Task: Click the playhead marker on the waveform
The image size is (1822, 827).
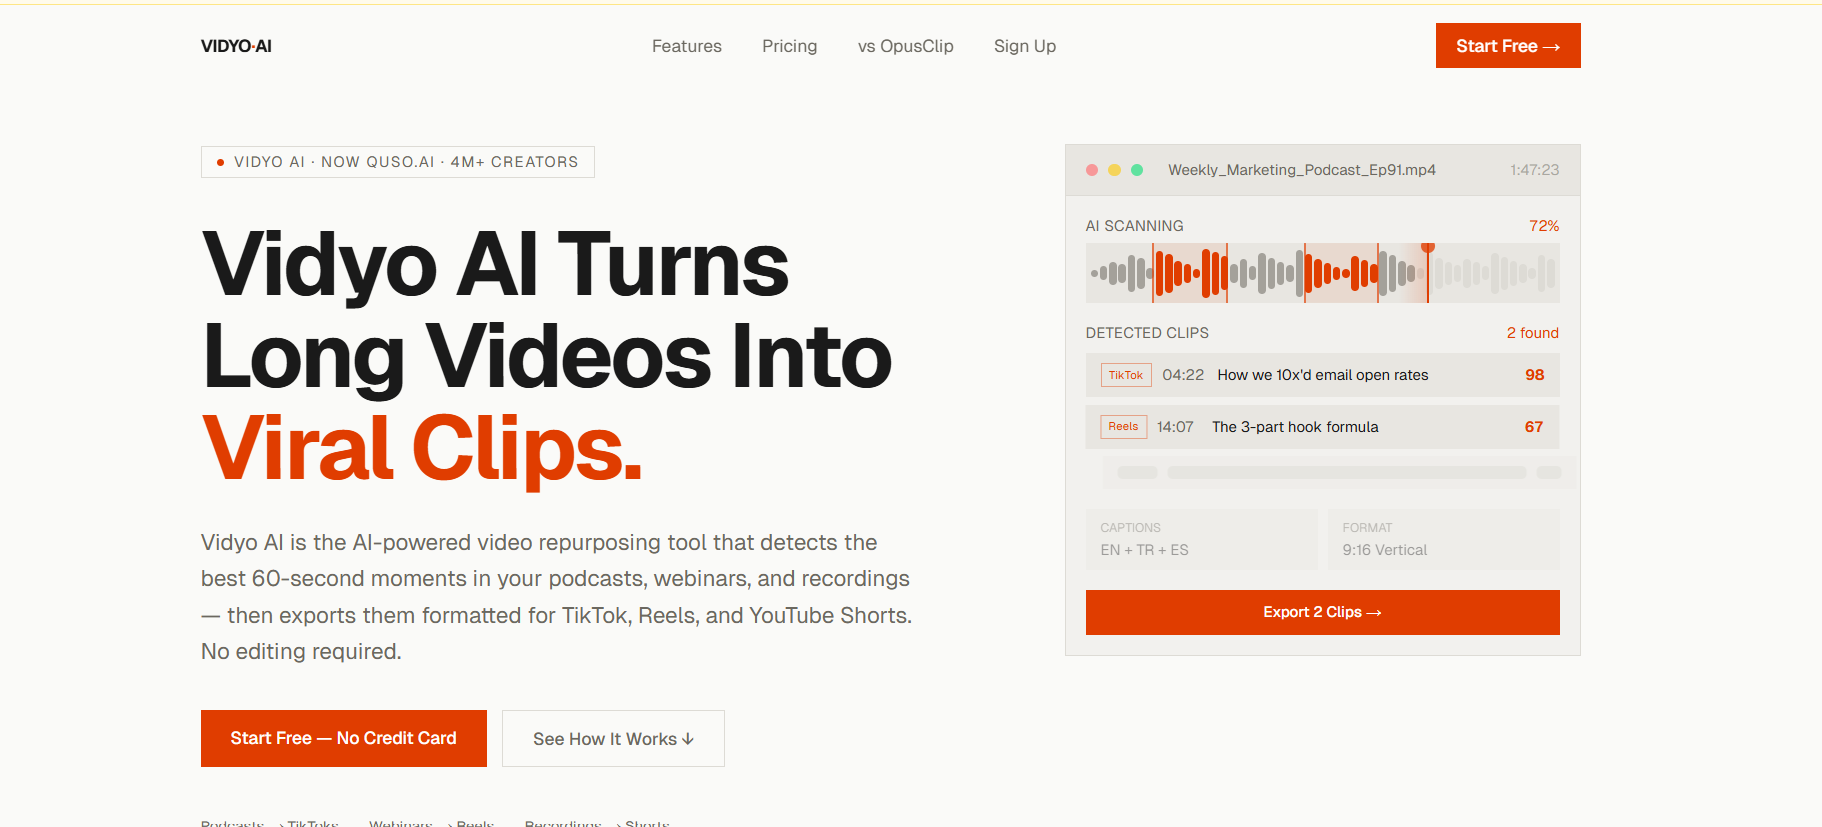Action: point(1428,248)
